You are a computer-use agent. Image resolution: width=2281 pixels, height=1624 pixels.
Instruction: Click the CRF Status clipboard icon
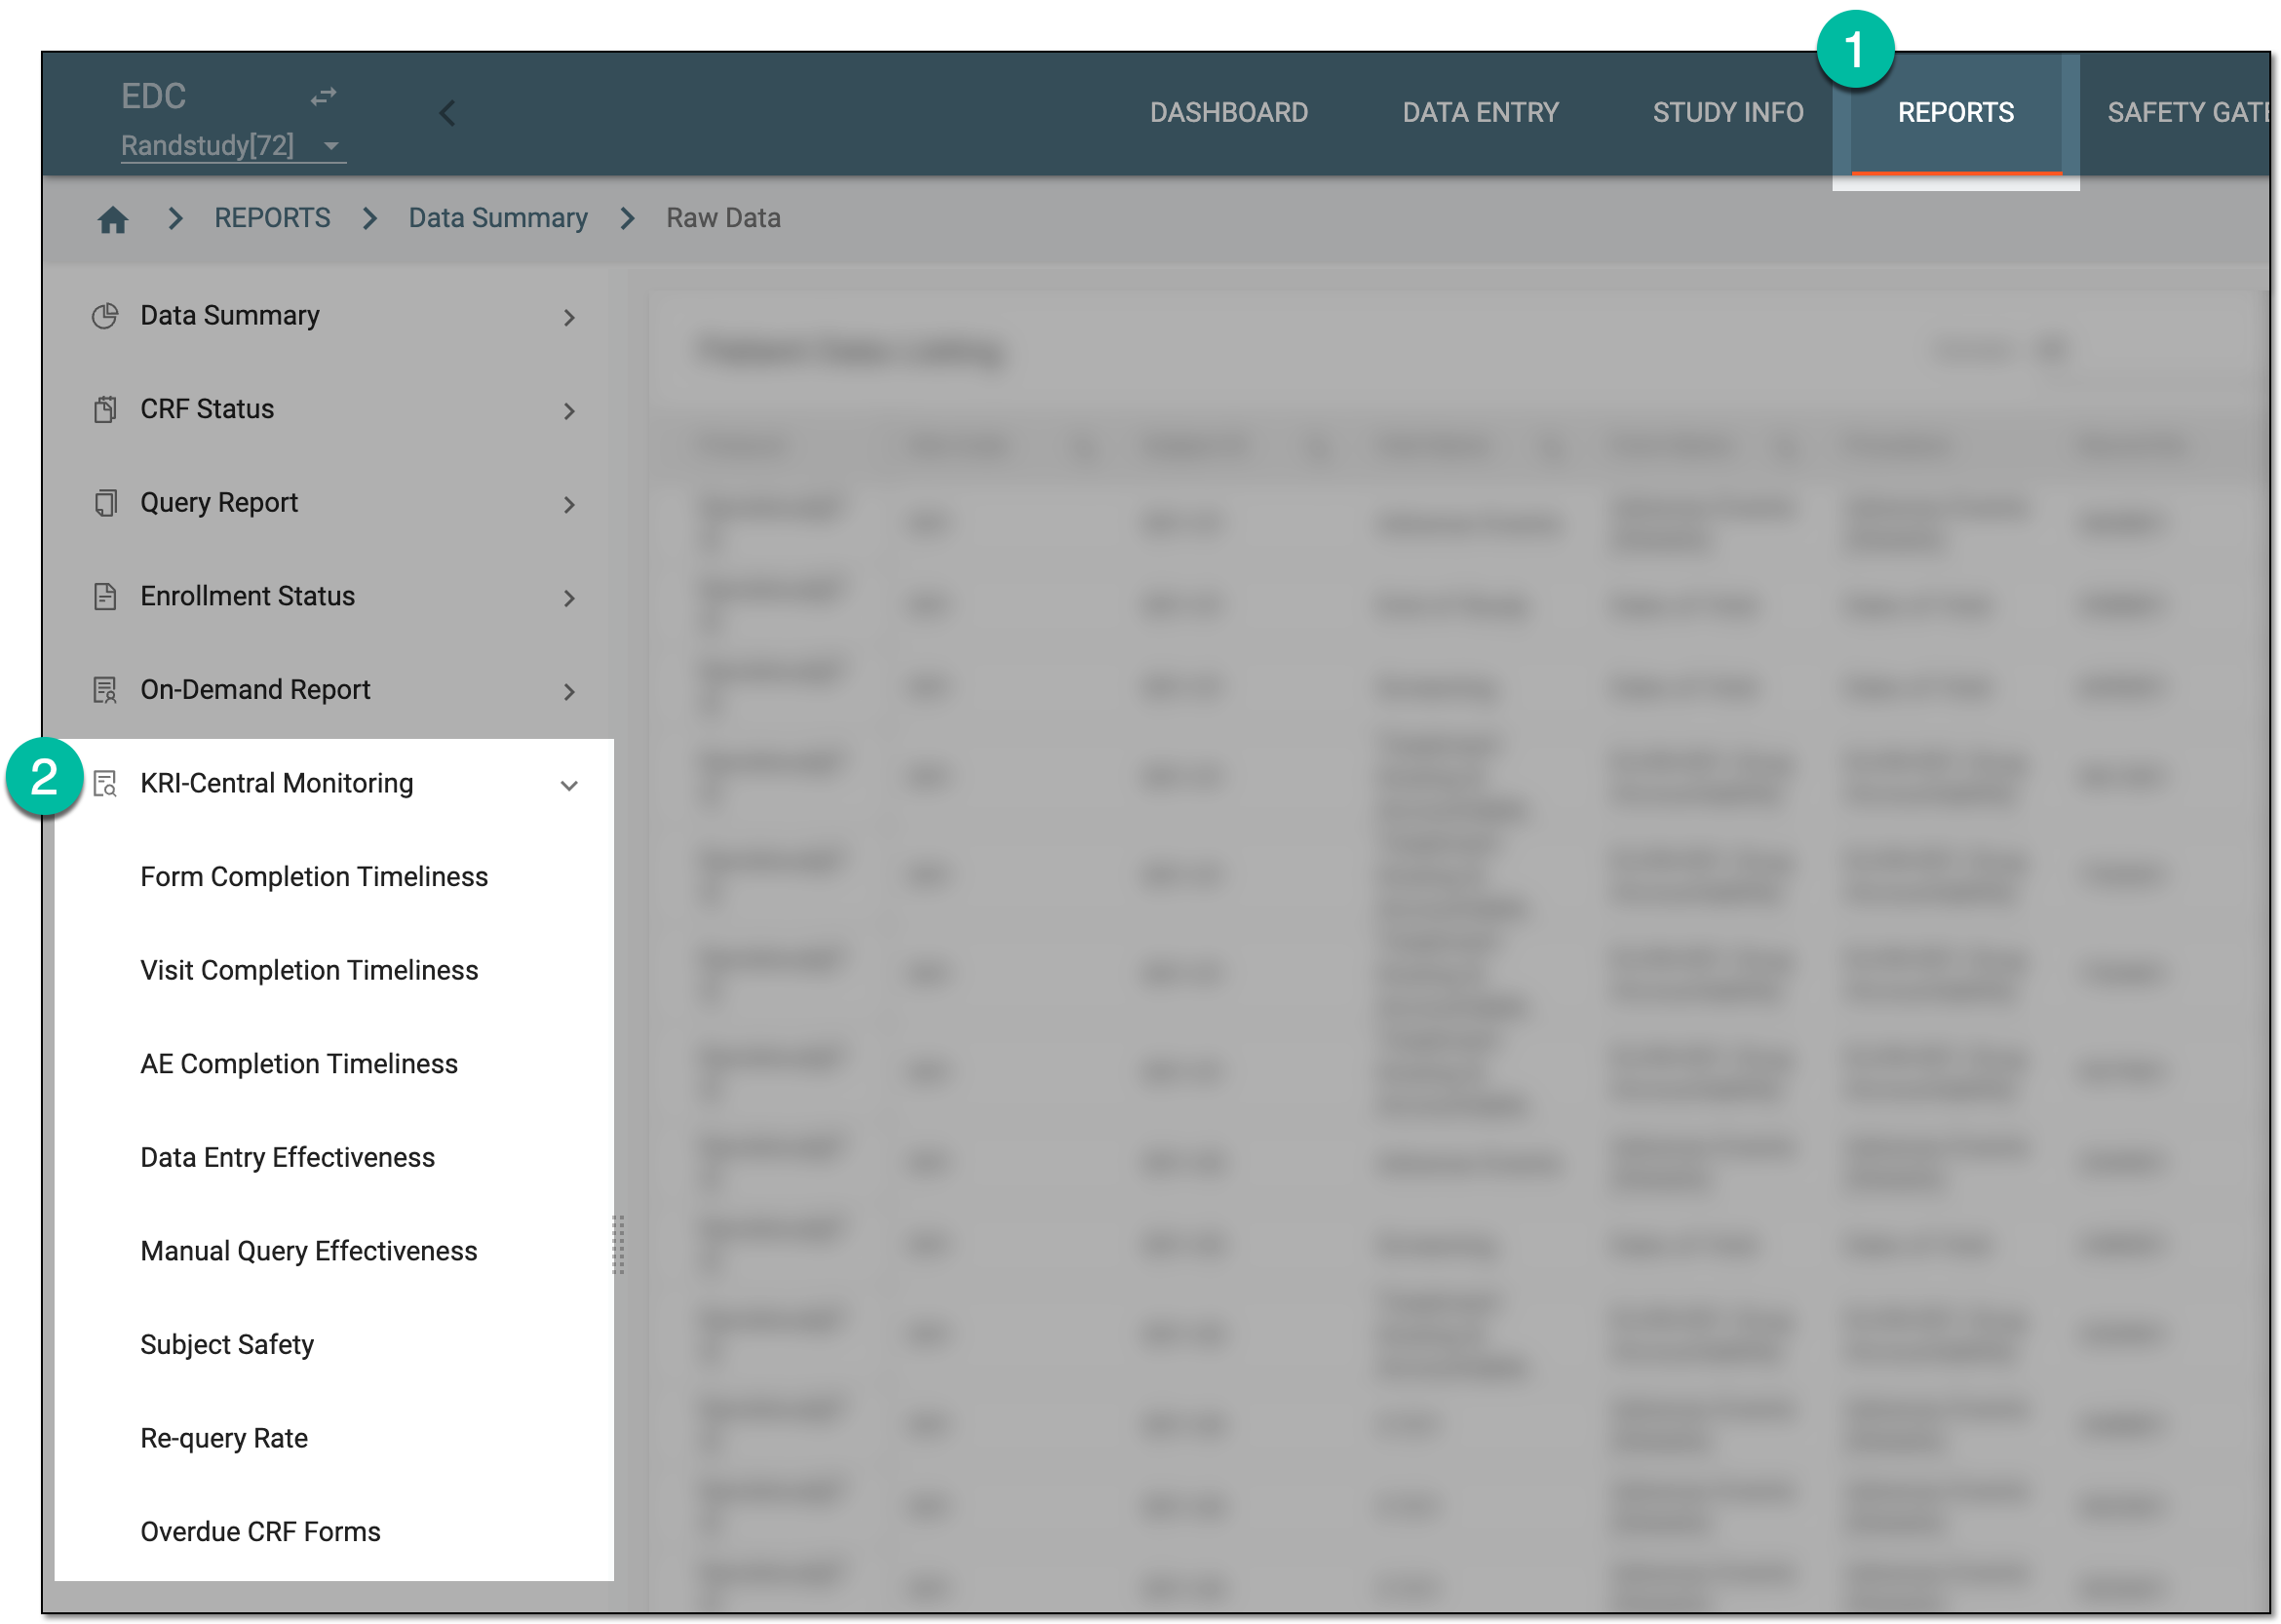click(x=105, y=410)
